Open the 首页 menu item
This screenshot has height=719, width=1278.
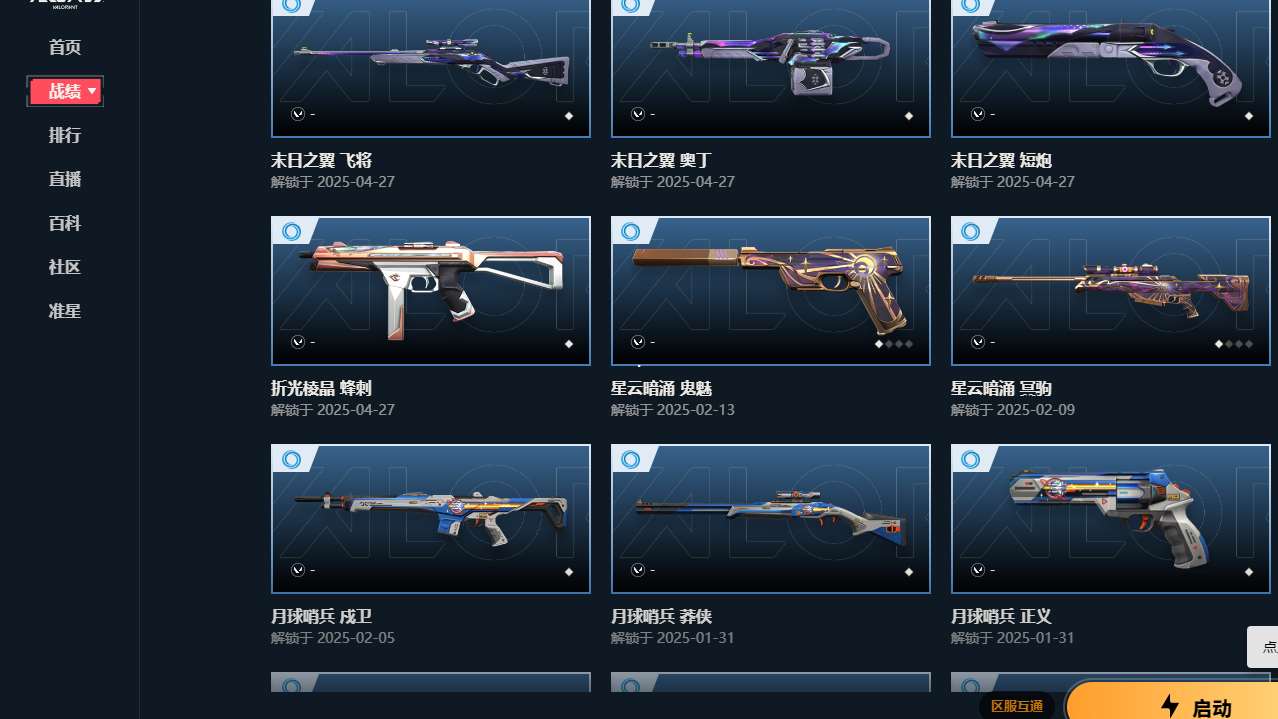(x=65, y=47)
